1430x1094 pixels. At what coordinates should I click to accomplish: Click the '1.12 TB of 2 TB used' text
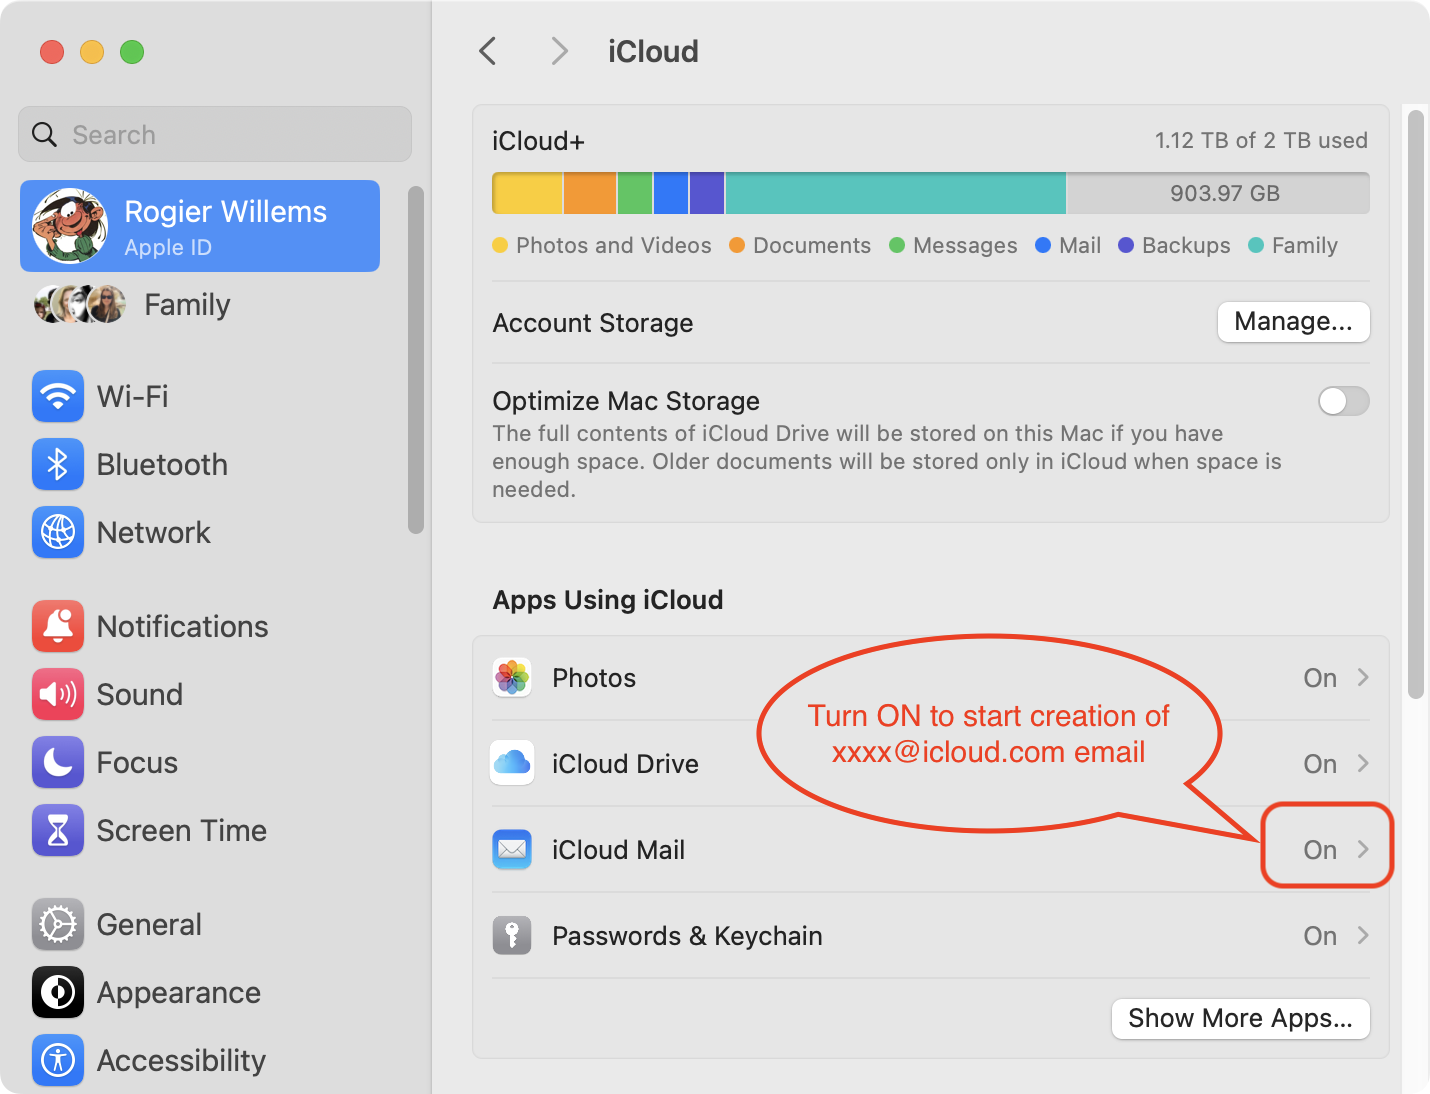pos(1261,140)
